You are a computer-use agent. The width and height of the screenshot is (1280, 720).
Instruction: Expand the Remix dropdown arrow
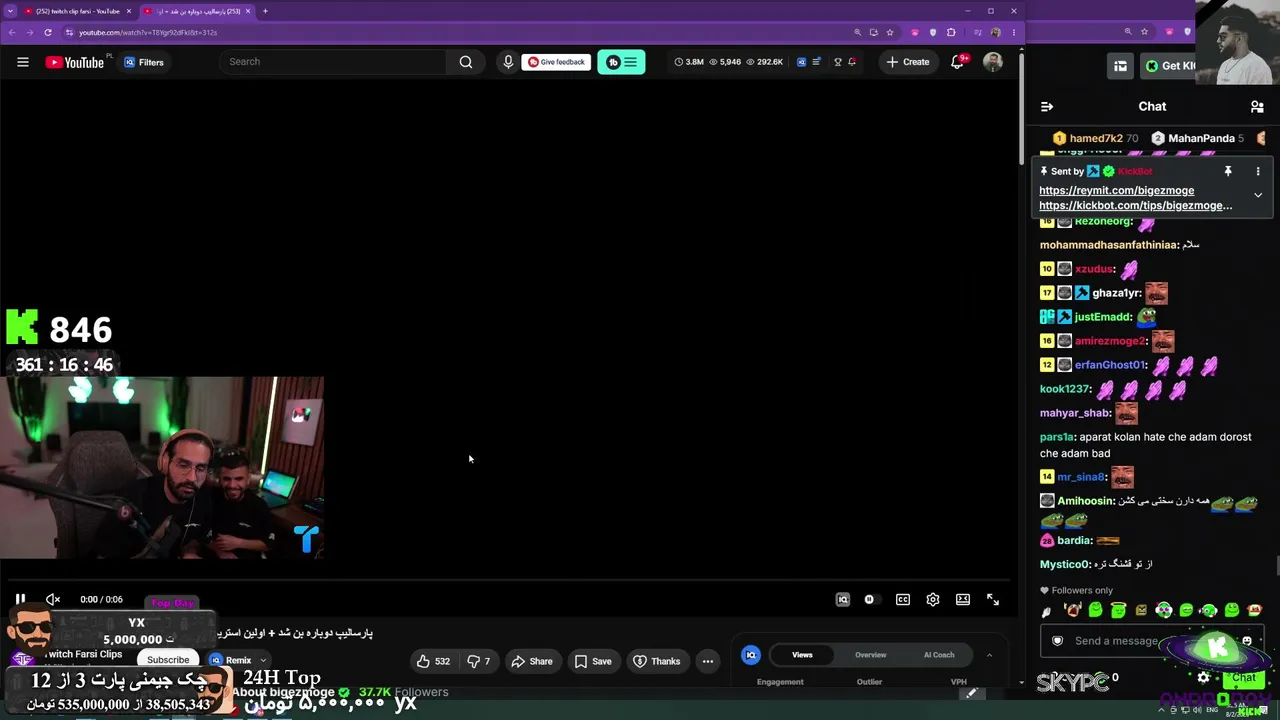(263, 660)
